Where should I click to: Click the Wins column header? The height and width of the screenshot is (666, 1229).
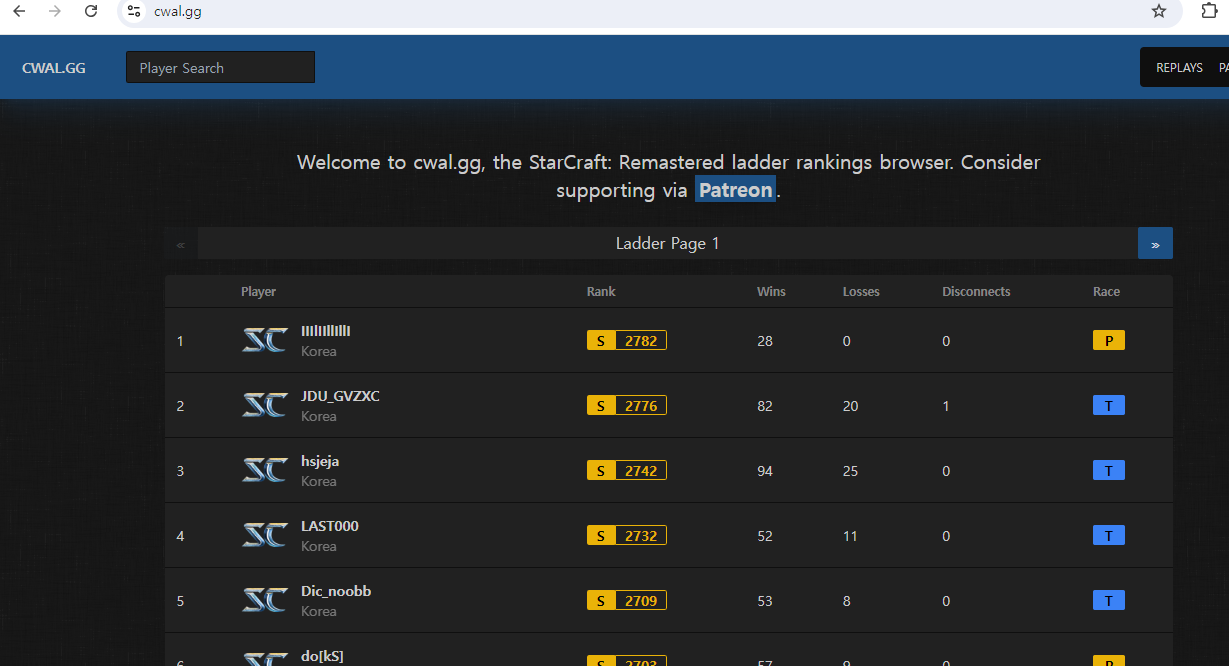(x=771, y=292)
